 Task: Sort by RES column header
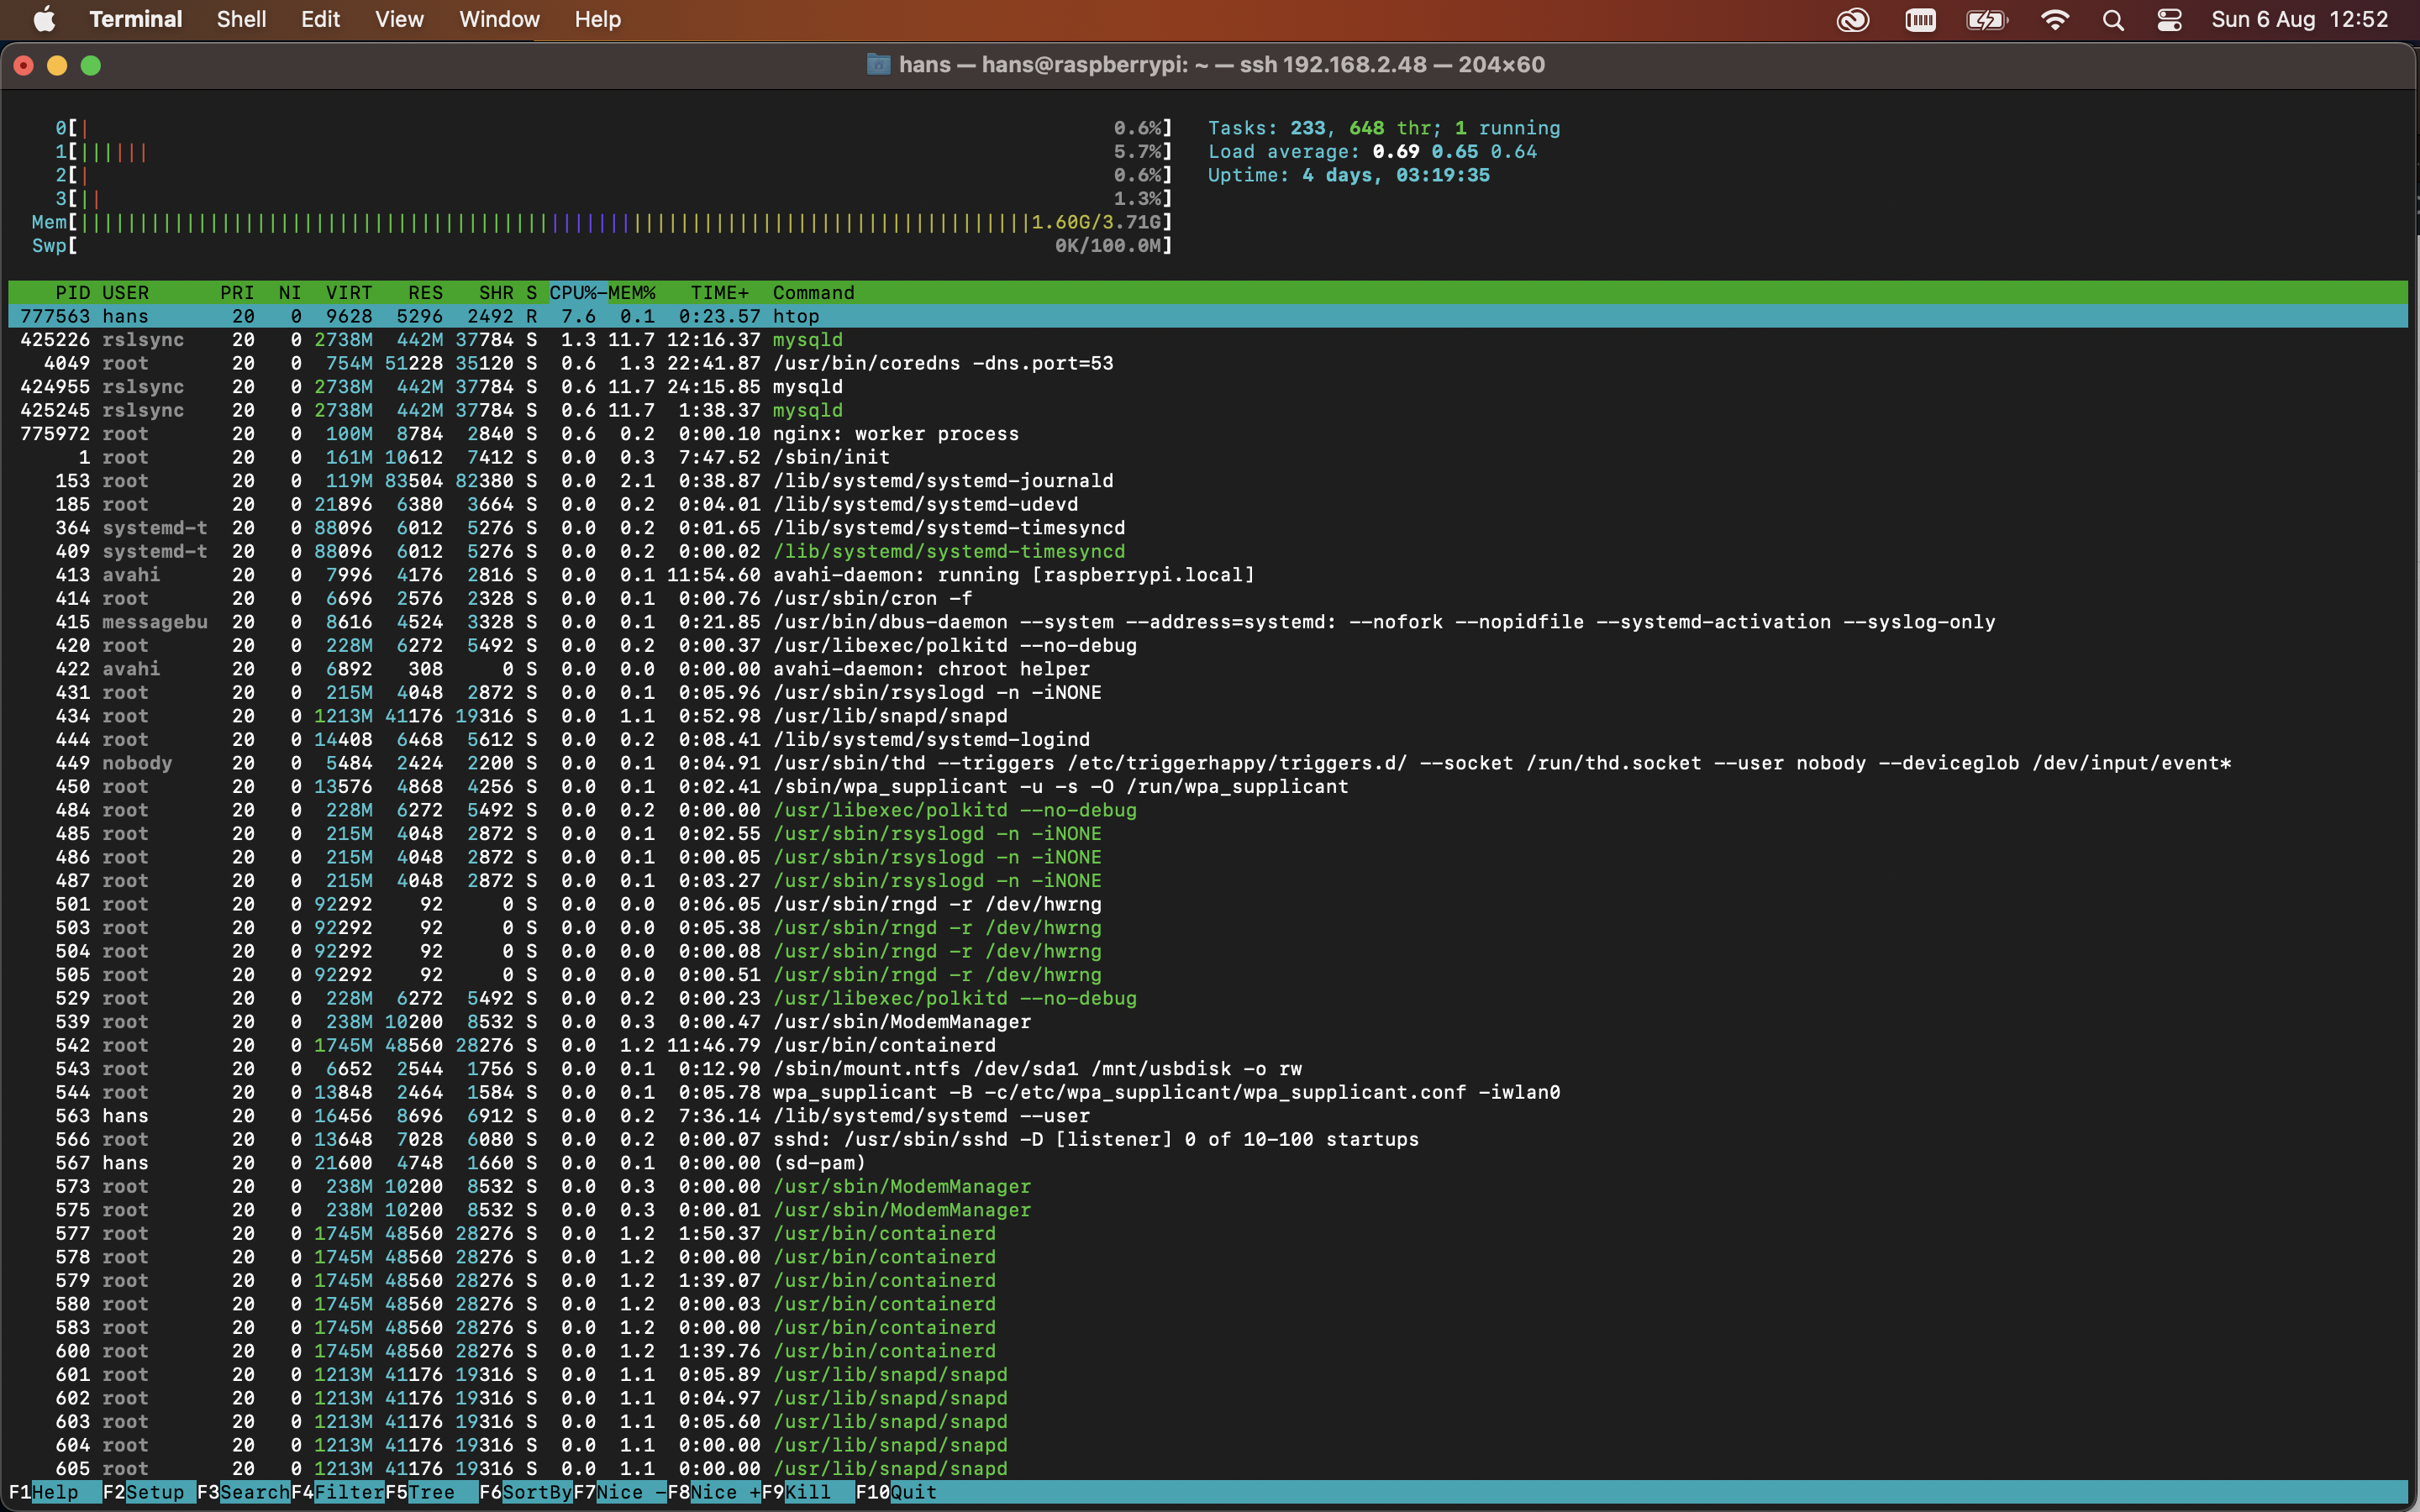(425, 293)
